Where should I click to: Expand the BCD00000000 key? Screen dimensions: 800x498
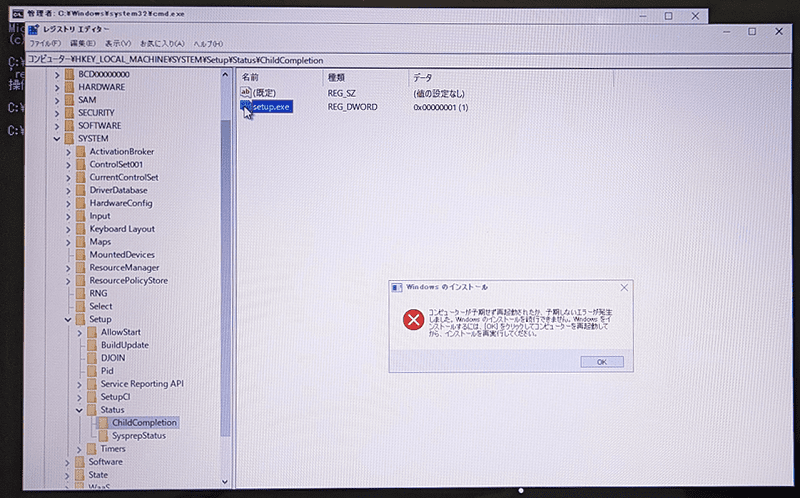coord(57,74)
